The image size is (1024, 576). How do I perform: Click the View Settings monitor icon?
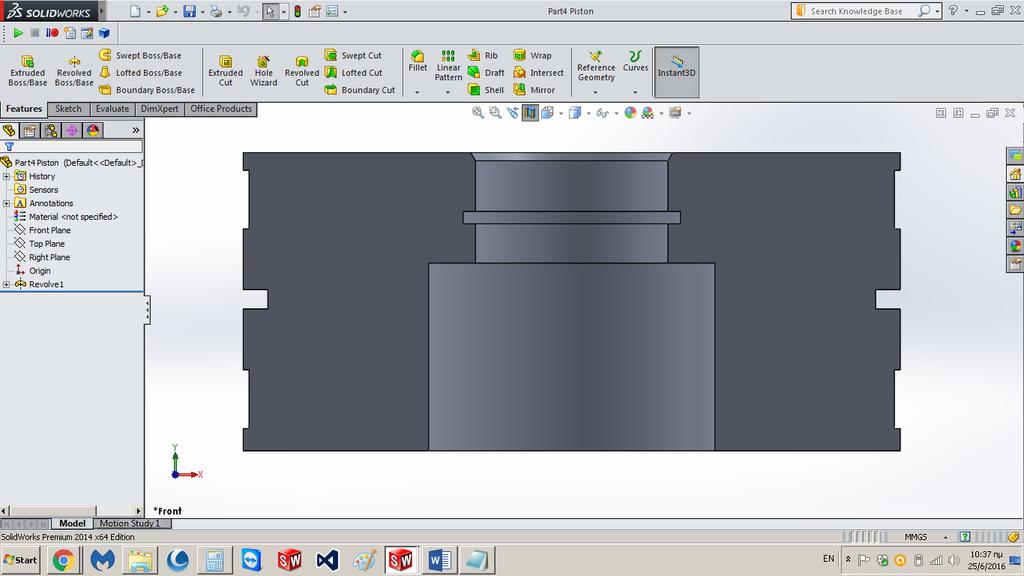(675, 113)
